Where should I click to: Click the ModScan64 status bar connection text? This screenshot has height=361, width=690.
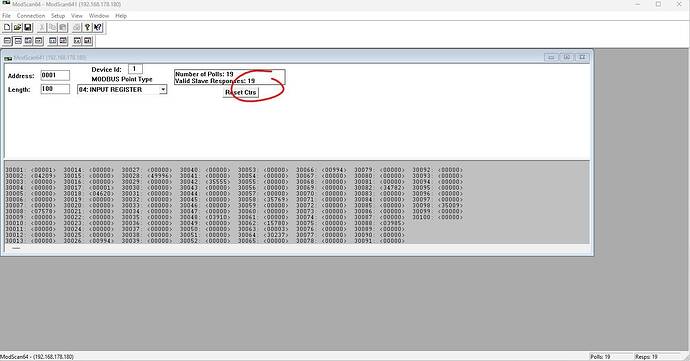[x=37, y=357]
